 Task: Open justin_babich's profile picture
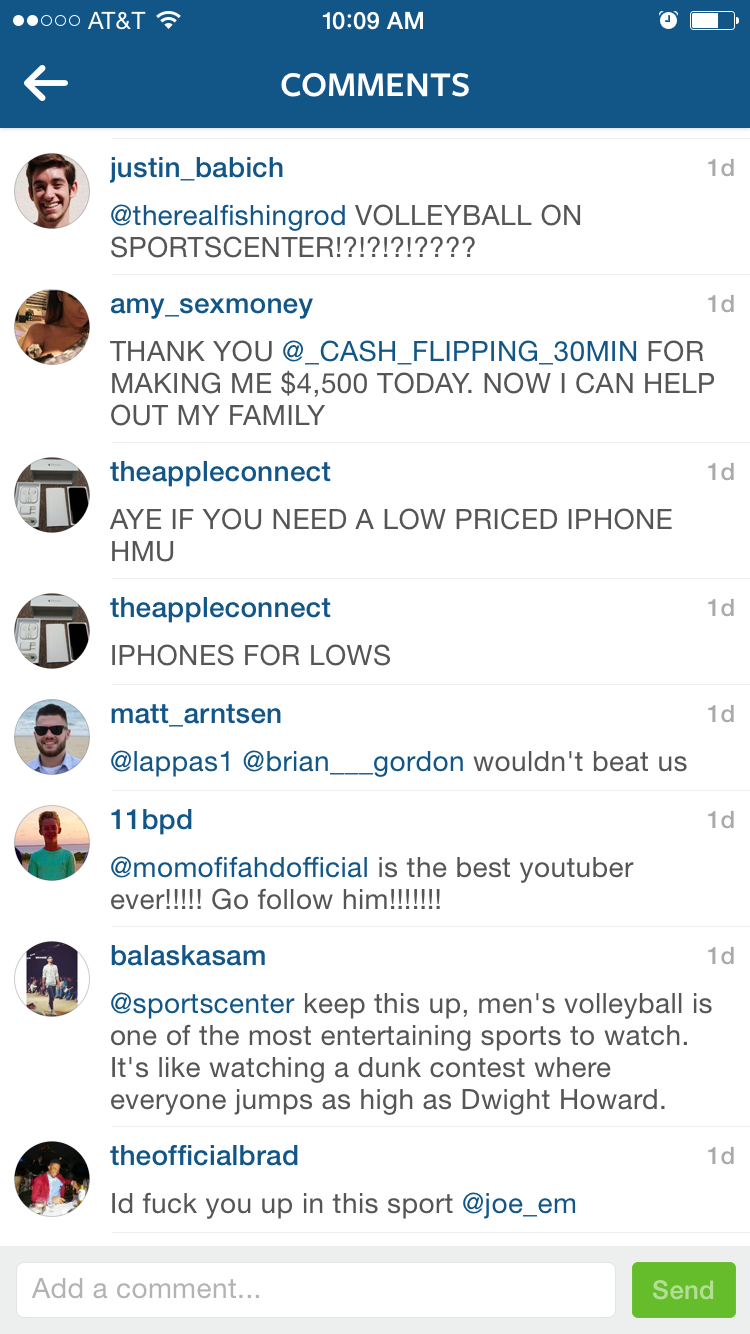point(52,191)
